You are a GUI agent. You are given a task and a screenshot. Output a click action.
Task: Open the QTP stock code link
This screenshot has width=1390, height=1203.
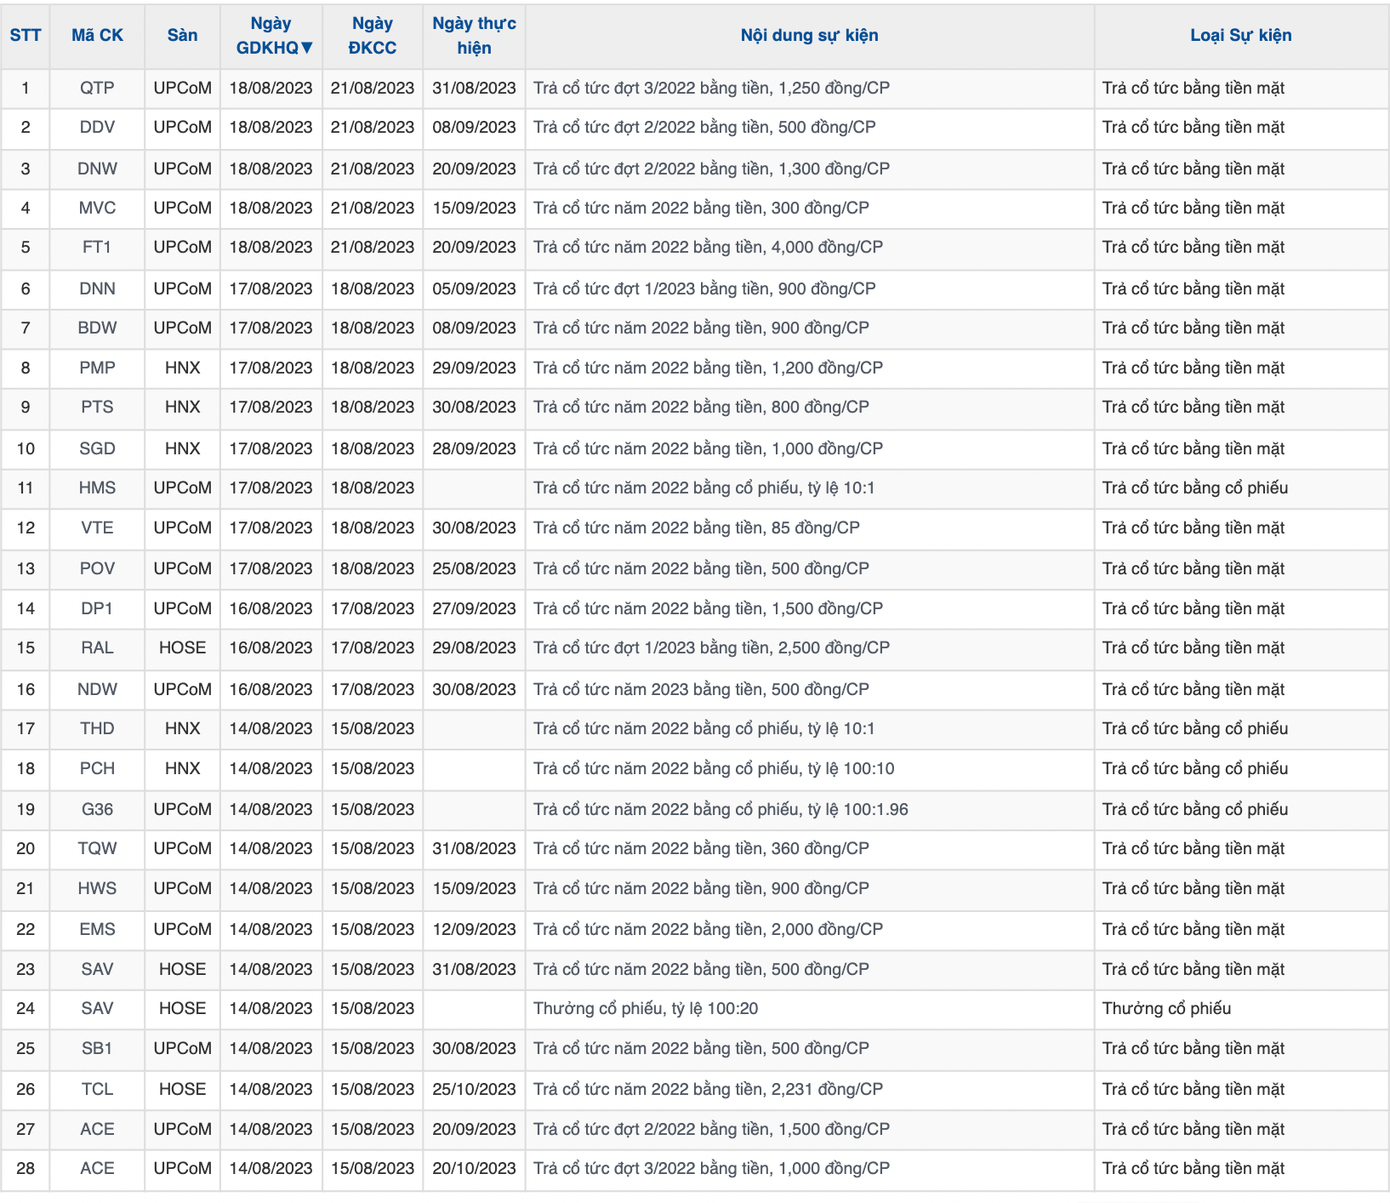[x=97, y=88]
